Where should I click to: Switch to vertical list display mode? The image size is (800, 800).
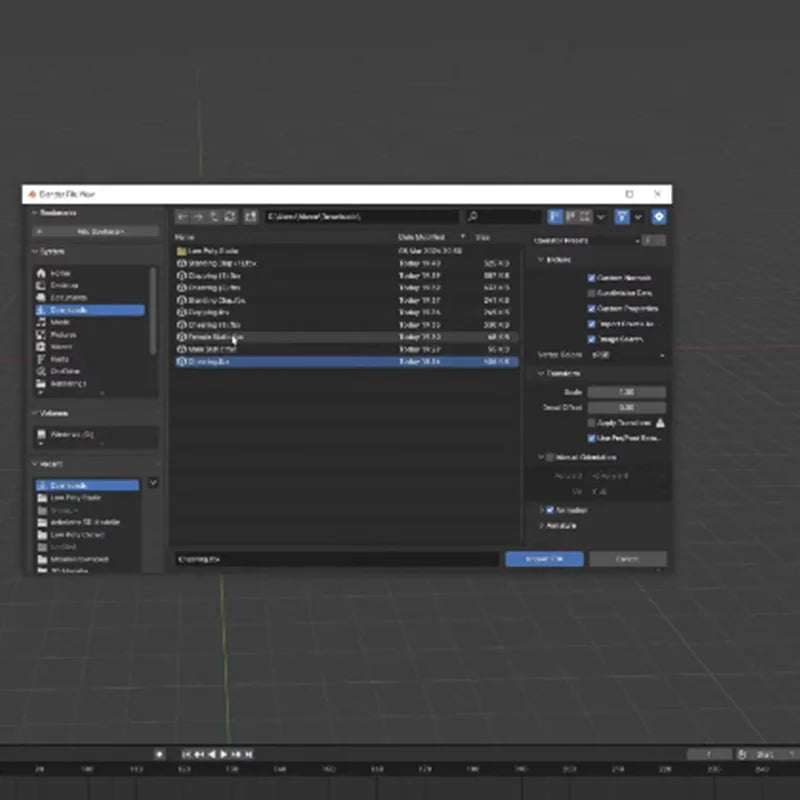coord(555,216)
